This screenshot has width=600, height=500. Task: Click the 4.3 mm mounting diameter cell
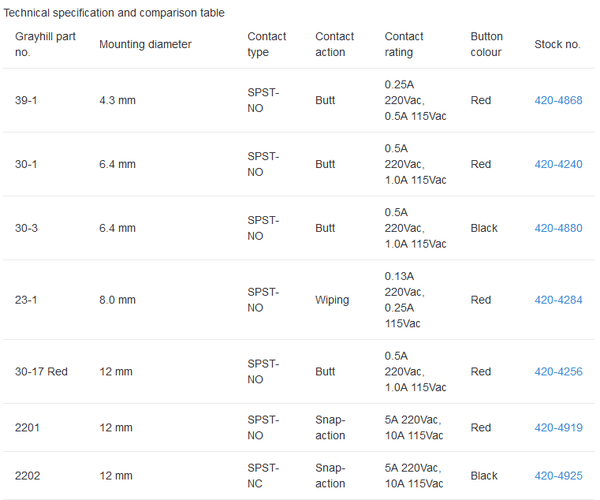coord(117,101)
